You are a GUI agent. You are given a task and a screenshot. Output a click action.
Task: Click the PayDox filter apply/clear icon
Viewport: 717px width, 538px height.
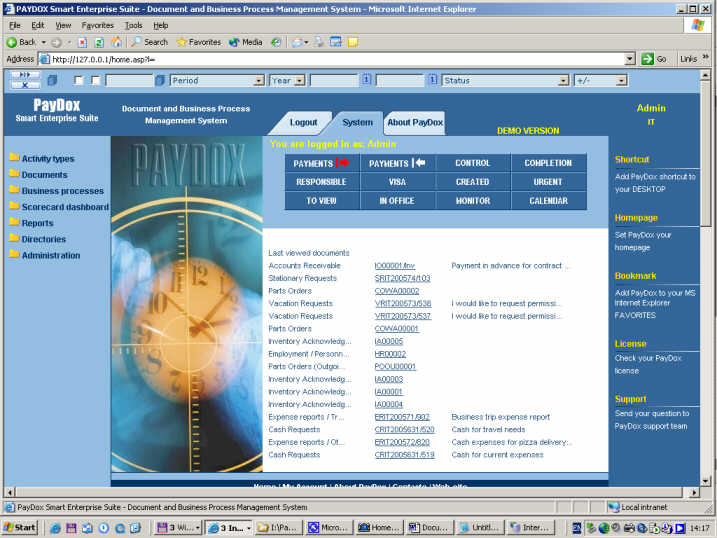point(25,80)
